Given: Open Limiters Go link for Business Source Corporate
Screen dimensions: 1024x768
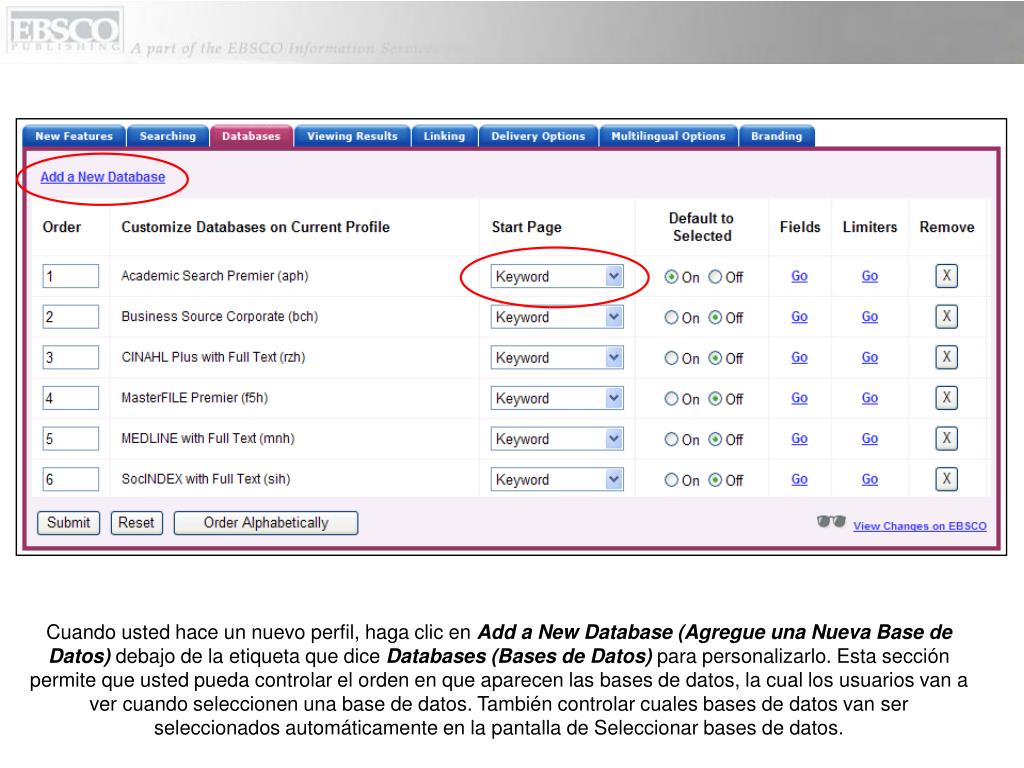Looking at the screenshot, I should 870,317.
